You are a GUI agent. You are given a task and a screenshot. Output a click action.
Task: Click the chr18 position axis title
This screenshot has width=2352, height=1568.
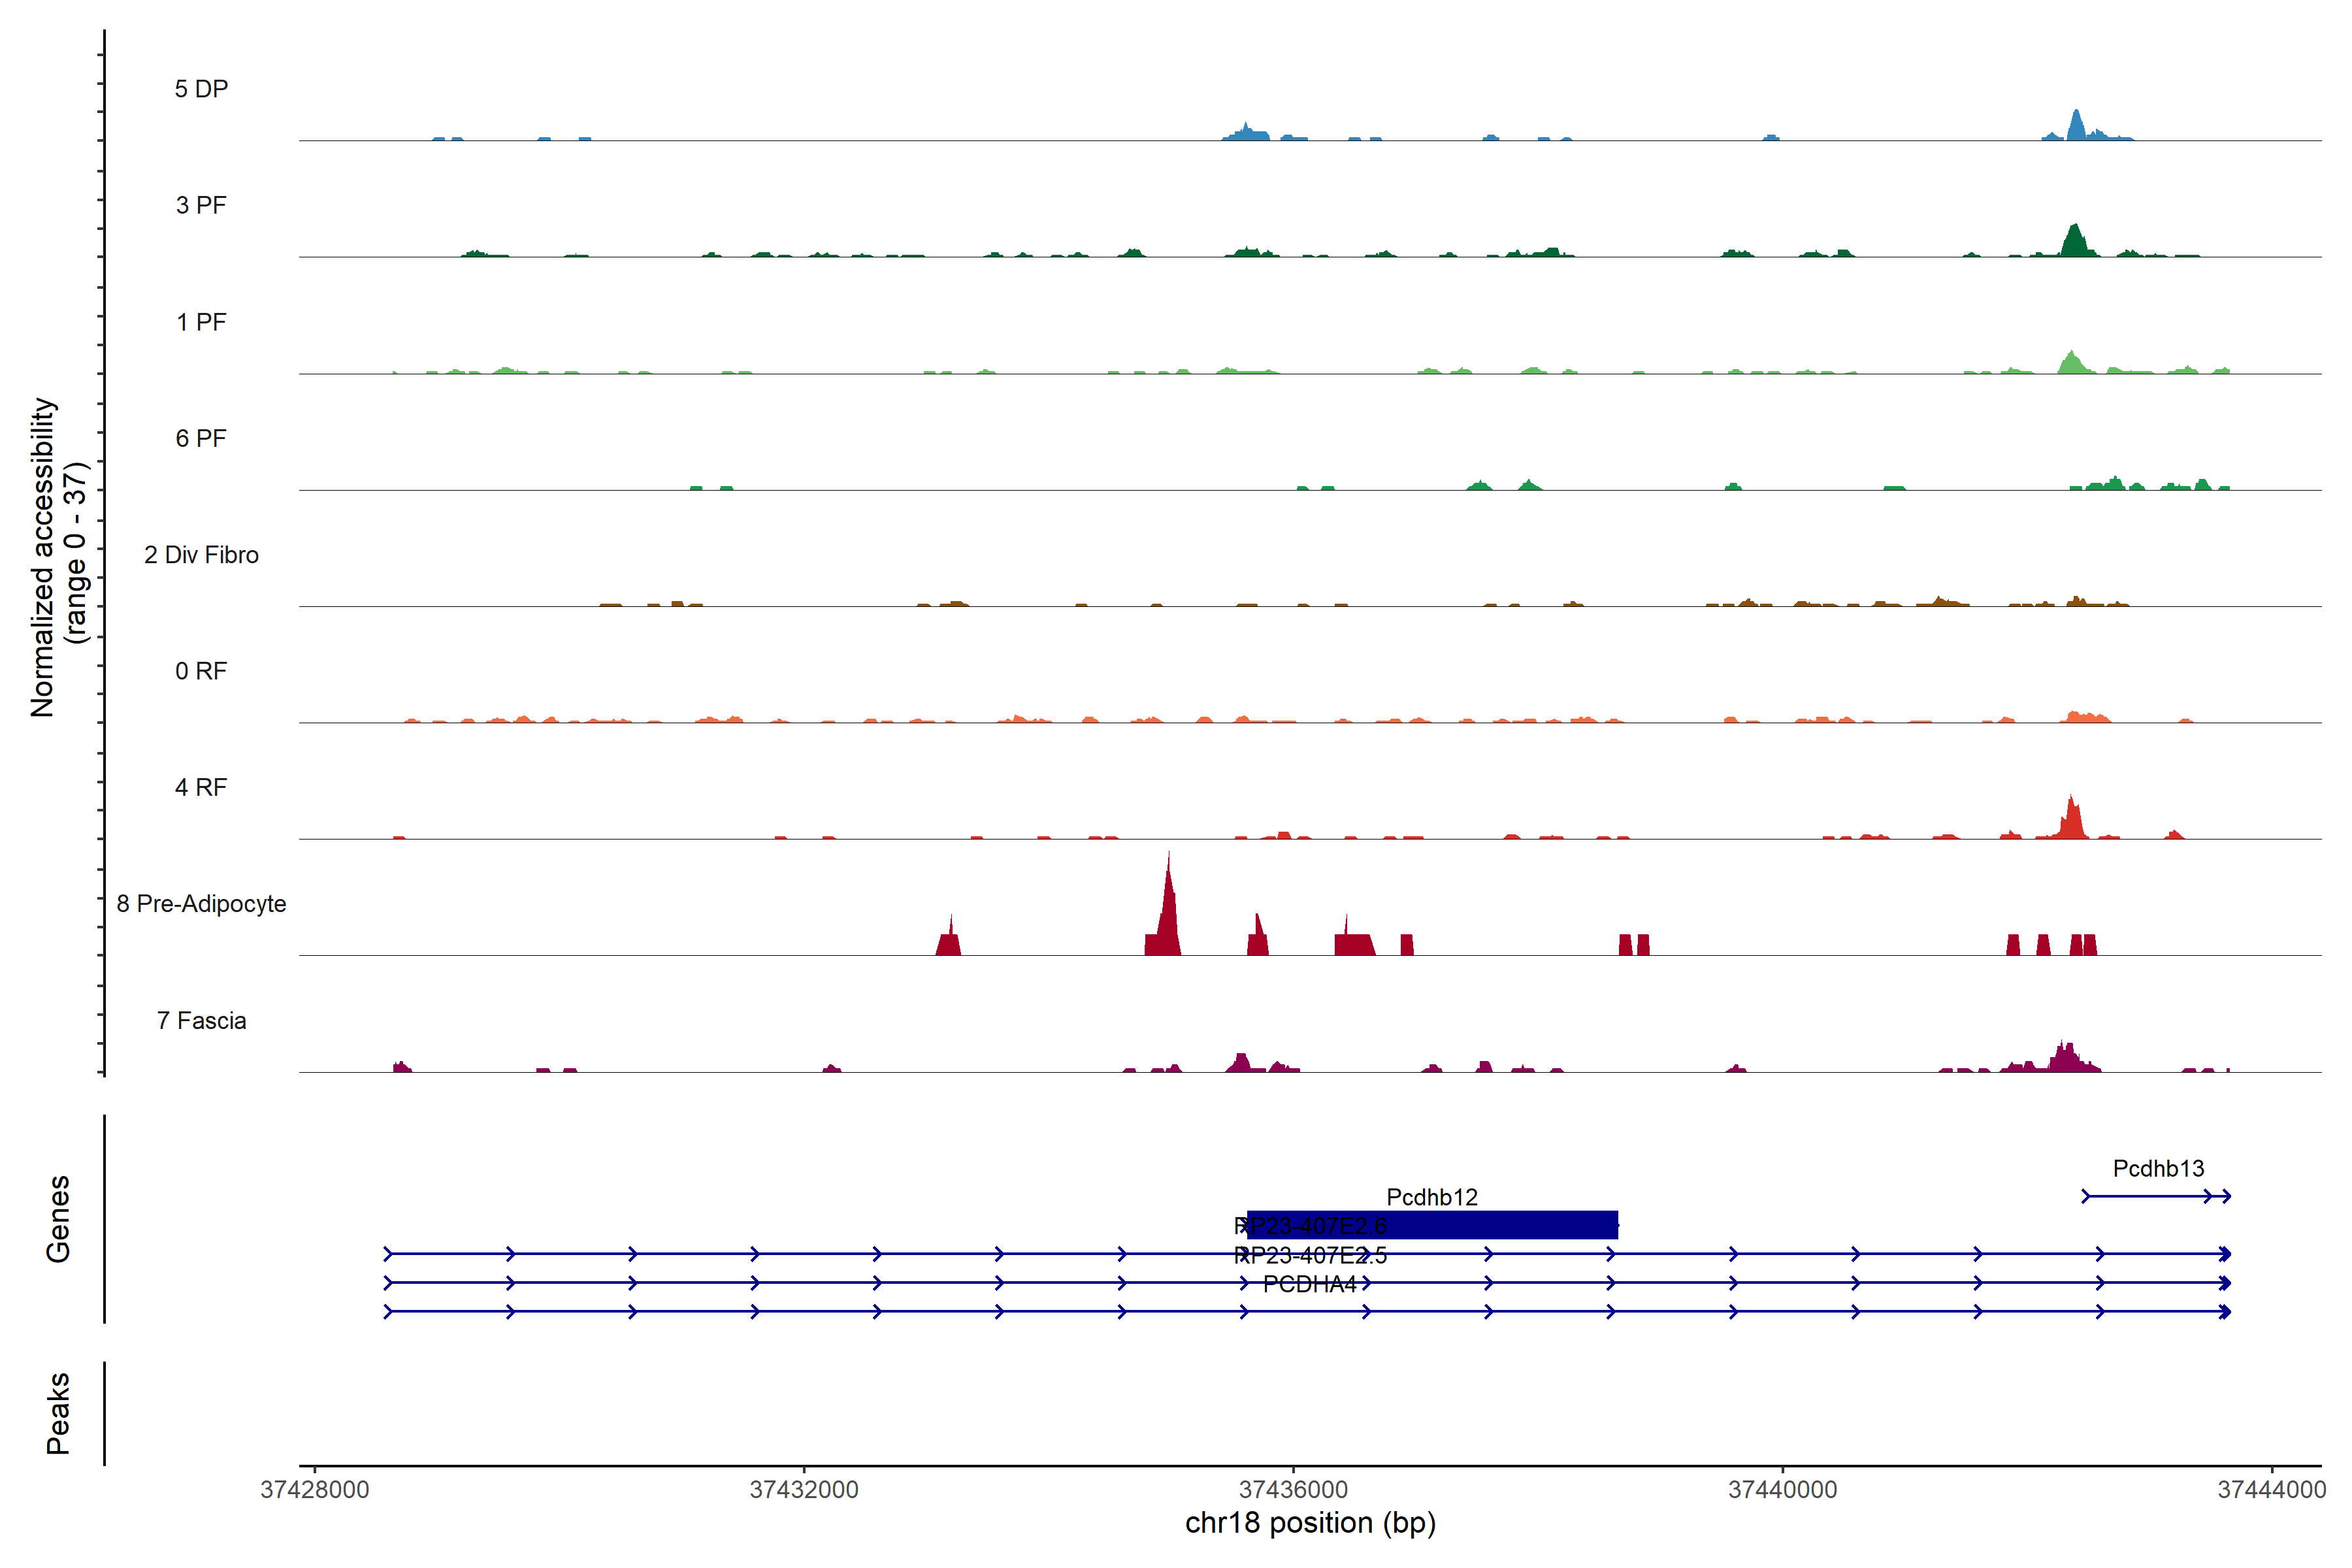[x=1310, y=1523]
